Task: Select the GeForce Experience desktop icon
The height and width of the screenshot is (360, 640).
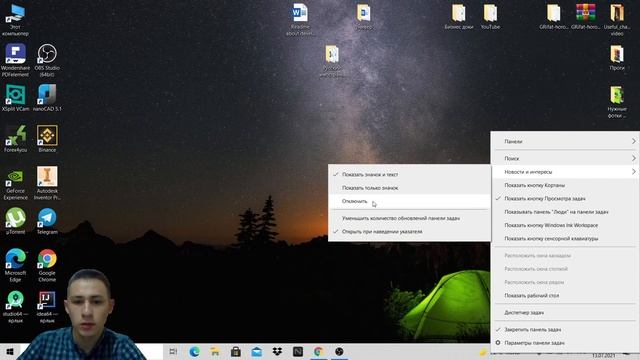Action: [16, 183]
